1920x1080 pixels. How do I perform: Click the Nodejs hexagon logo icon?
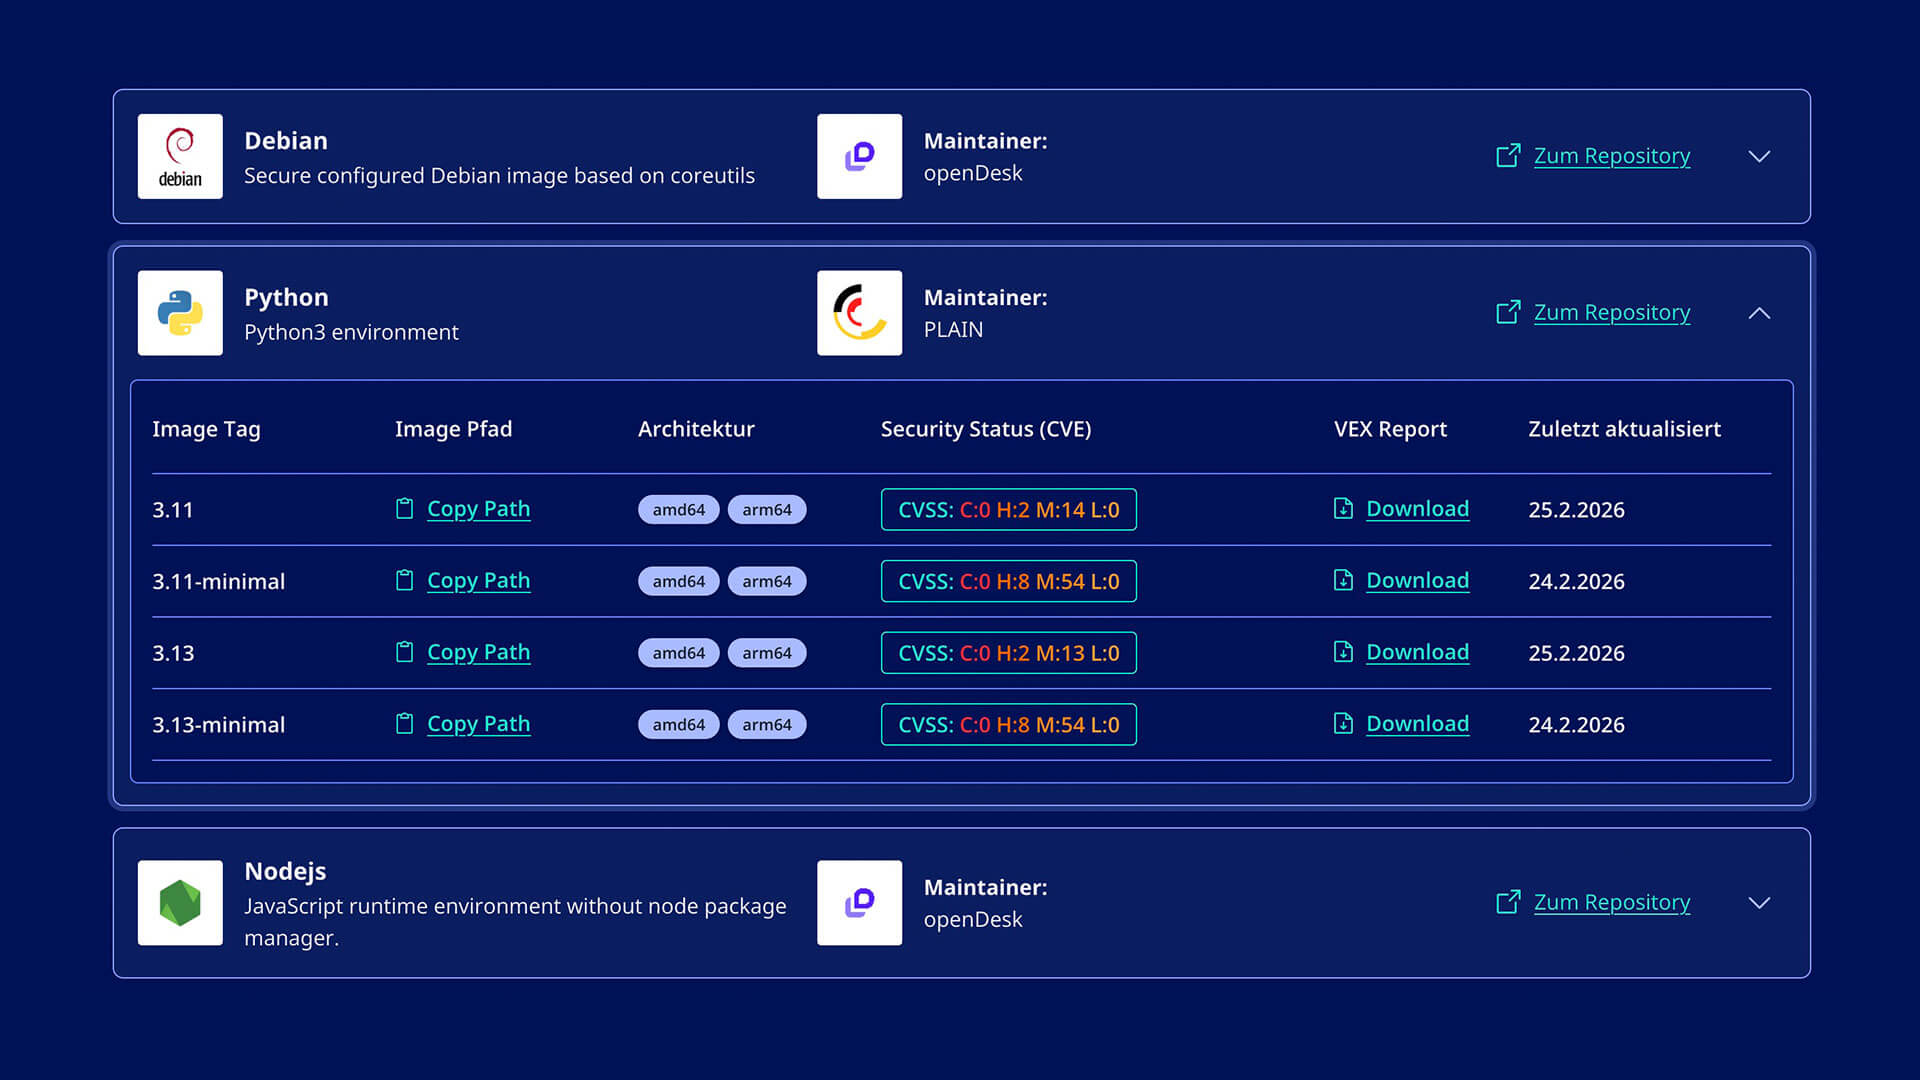[x=180, y=903]
